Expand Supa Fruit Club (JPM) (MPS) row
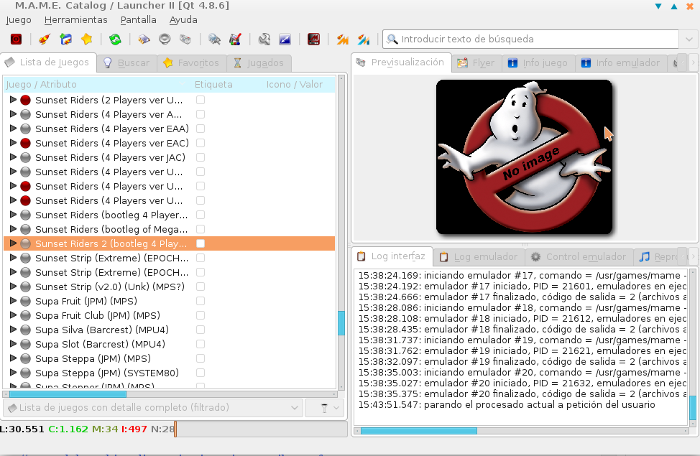The width and height of the screenshot is (700, 456). coord(13,315)
